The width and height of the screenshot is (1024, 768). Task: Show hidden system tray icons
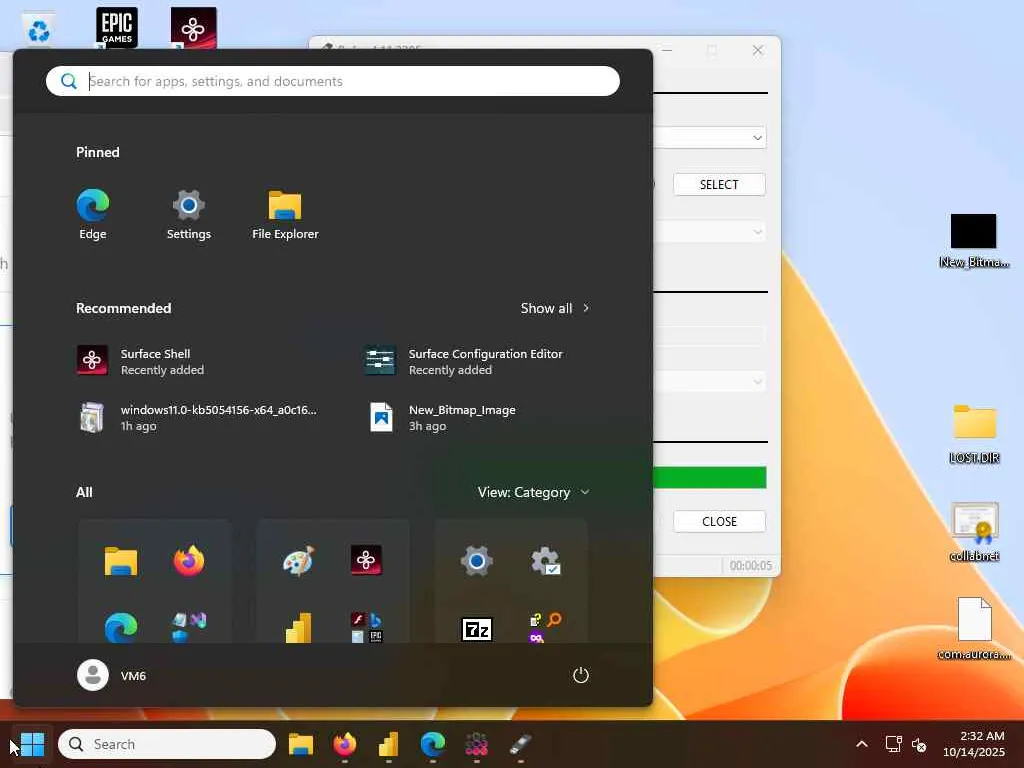(x=862, y=744)
